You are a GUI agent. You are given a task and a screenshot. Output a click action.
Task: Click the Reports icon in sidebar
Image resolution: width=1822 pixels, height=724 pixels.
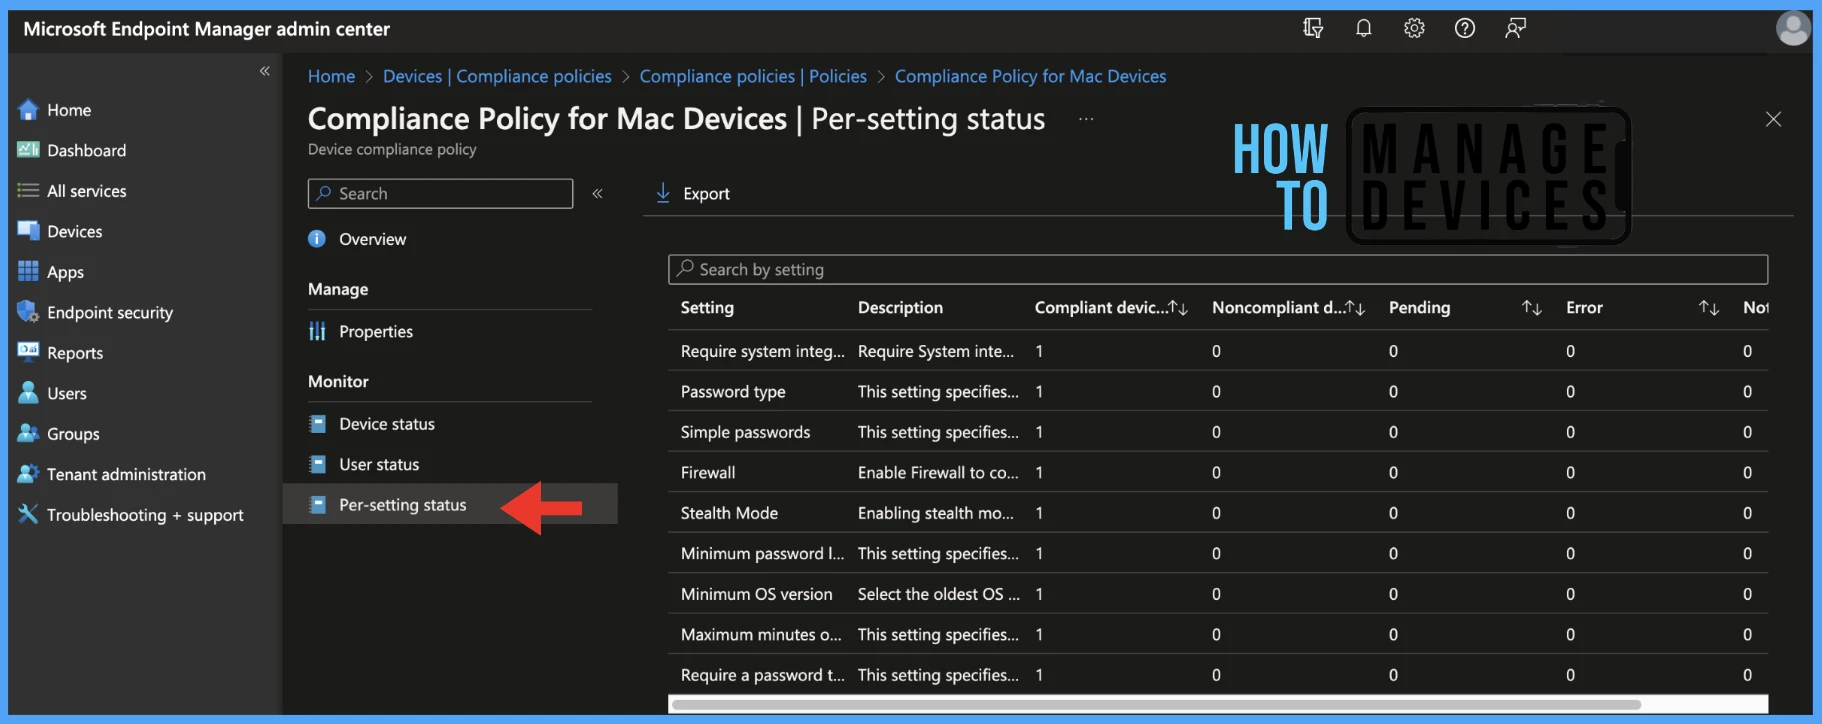[28, 352]
